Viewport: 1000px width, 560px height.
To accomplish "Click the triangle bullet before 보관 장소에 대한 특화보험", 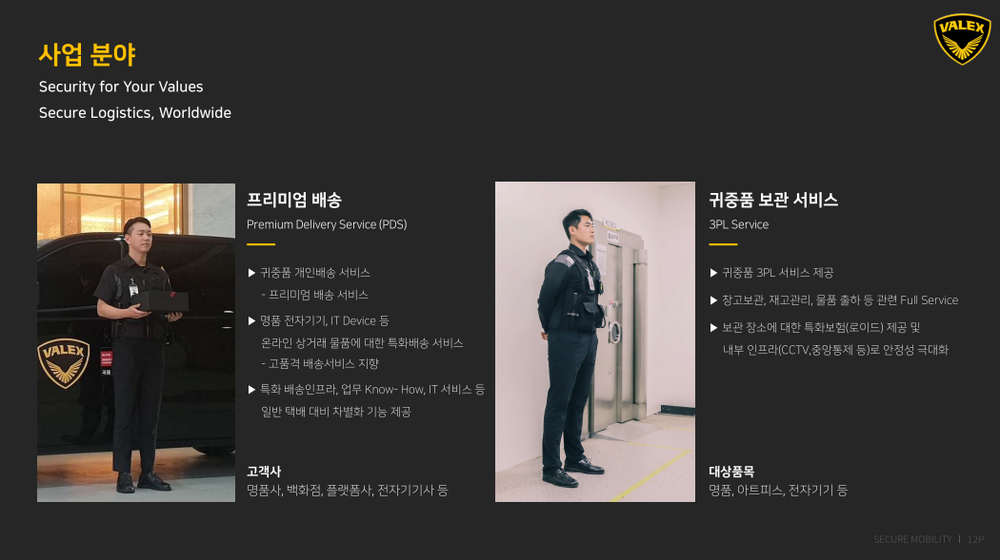I will pyautogui.click(x=714, y=328).
